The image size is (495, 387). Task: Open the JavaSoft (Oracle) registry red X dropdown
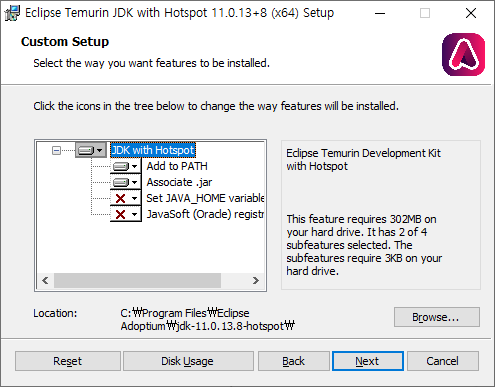[x=126, y=214]
